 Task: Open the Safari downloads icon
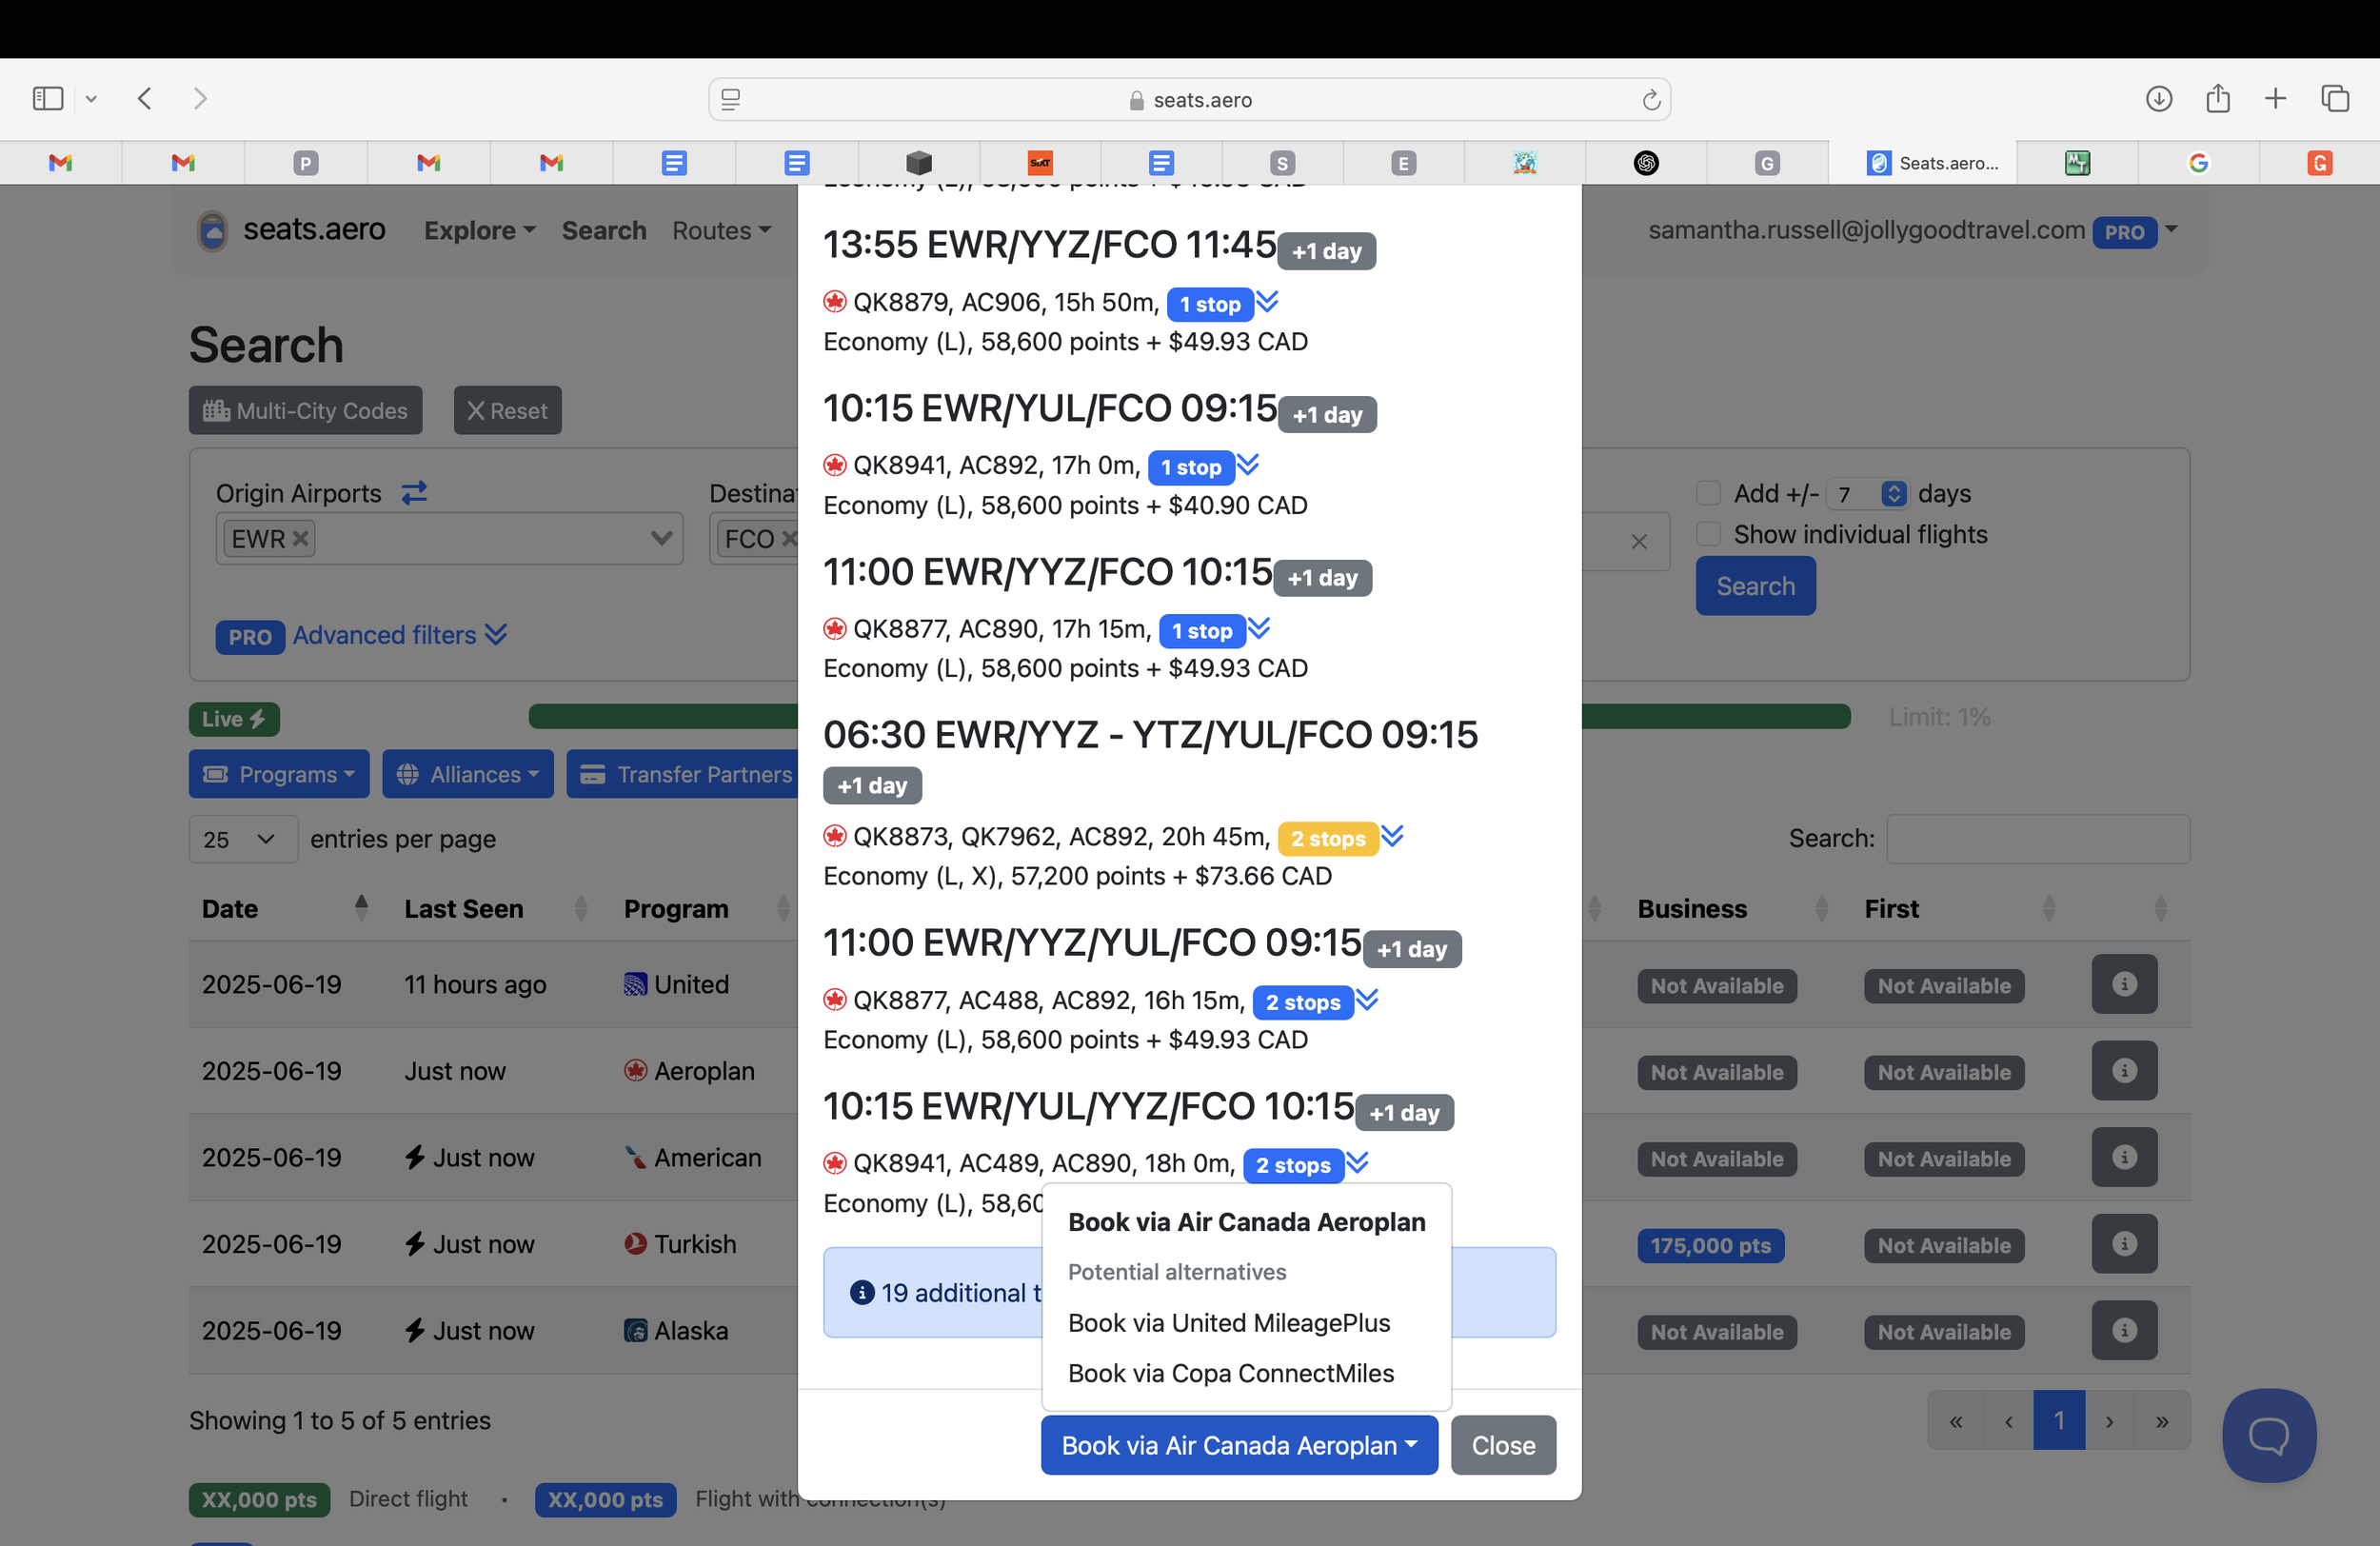tap(2158, 98)
